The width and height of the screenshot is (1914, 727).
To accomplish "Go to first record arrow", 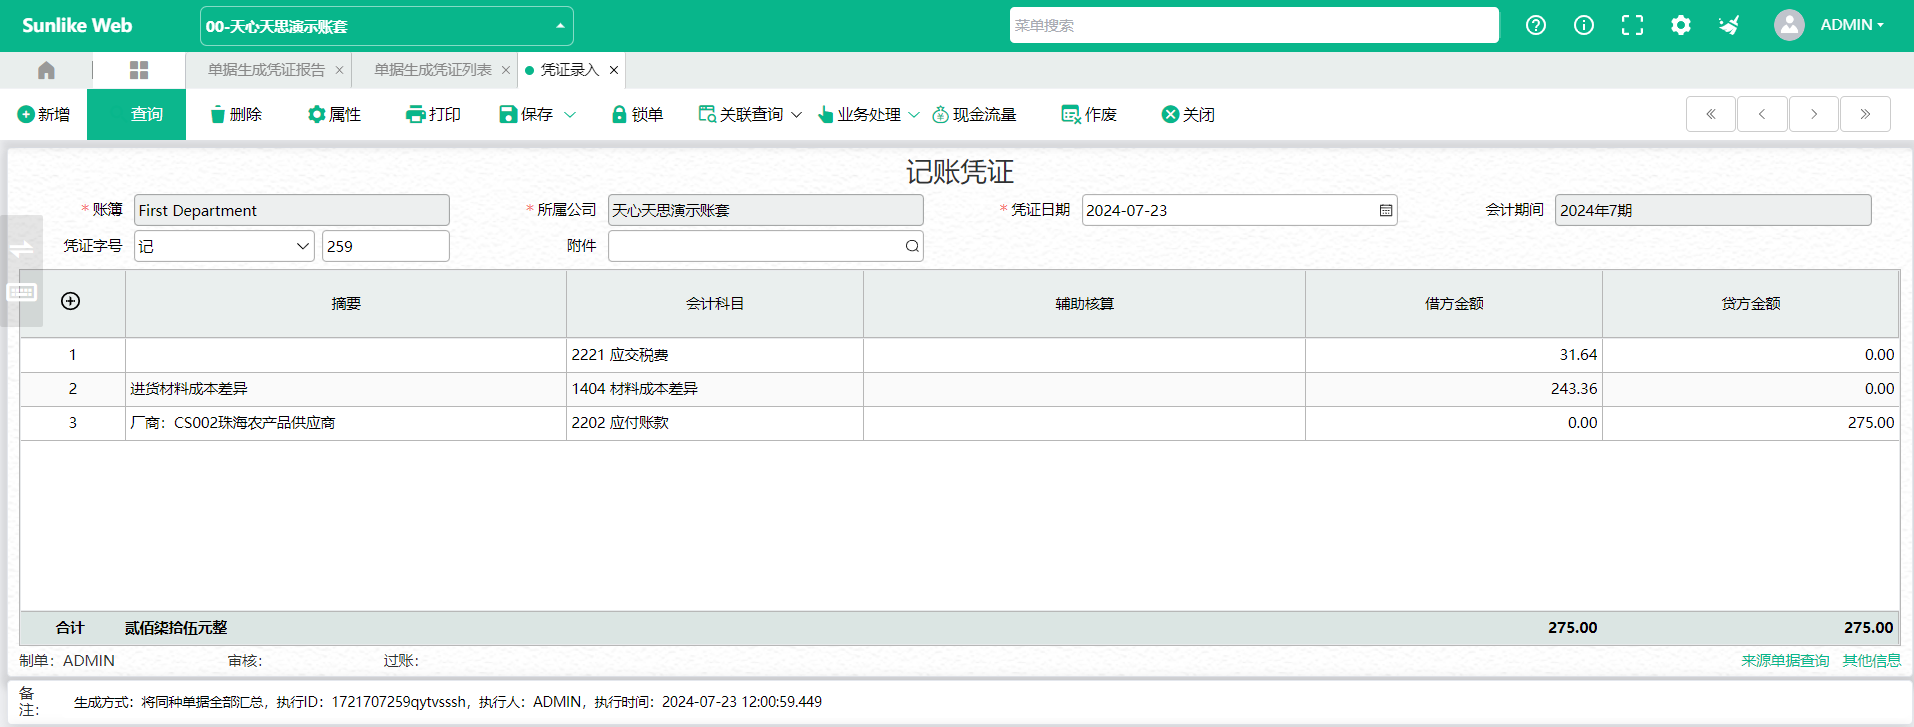I will pyautogui.click(x=1711, y=114).
